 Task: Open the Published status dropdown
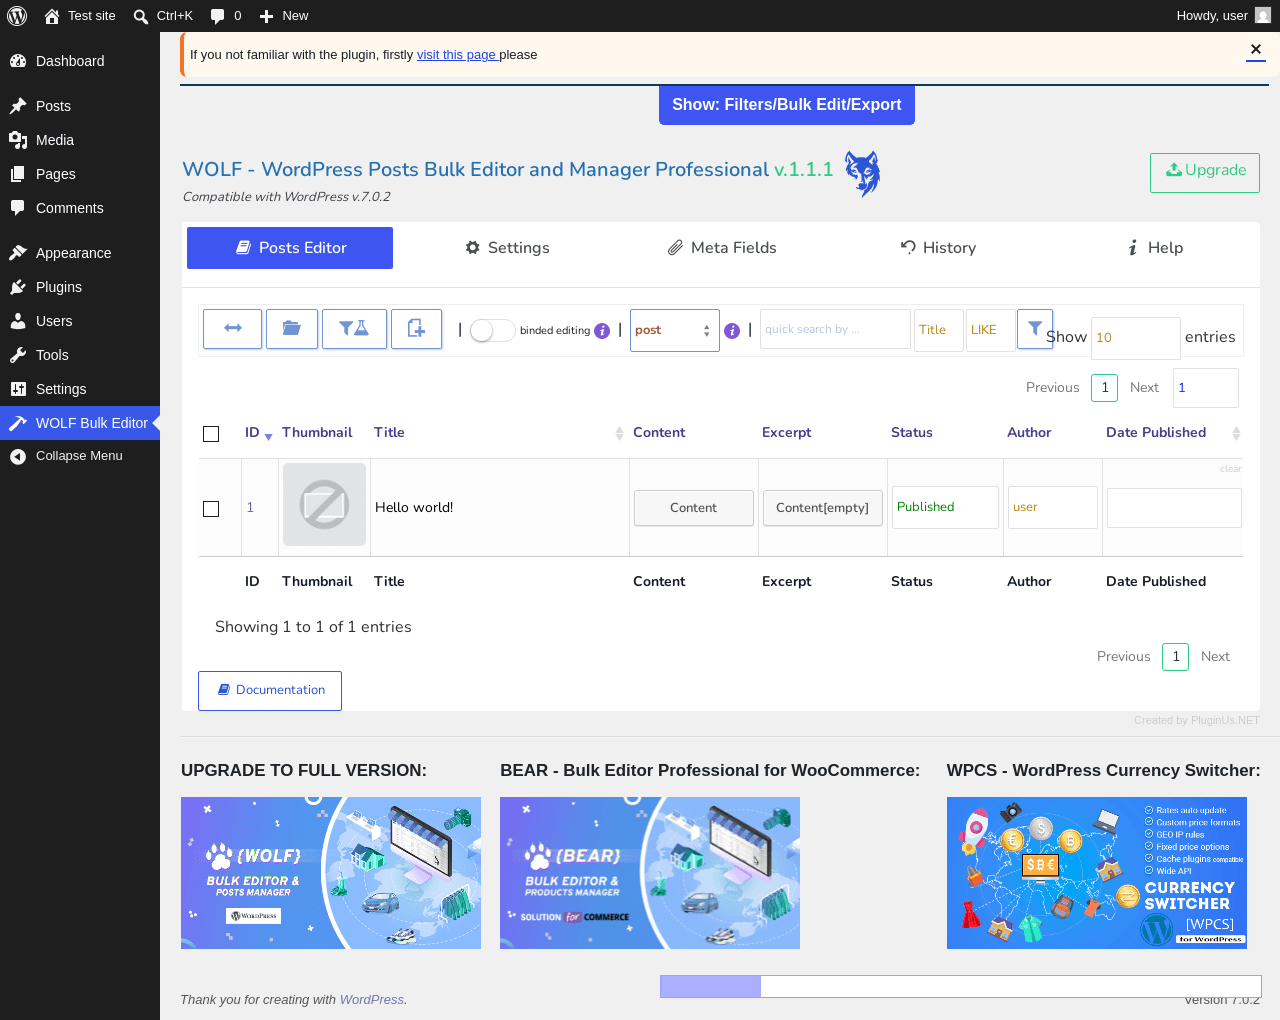tap(946, 507)
